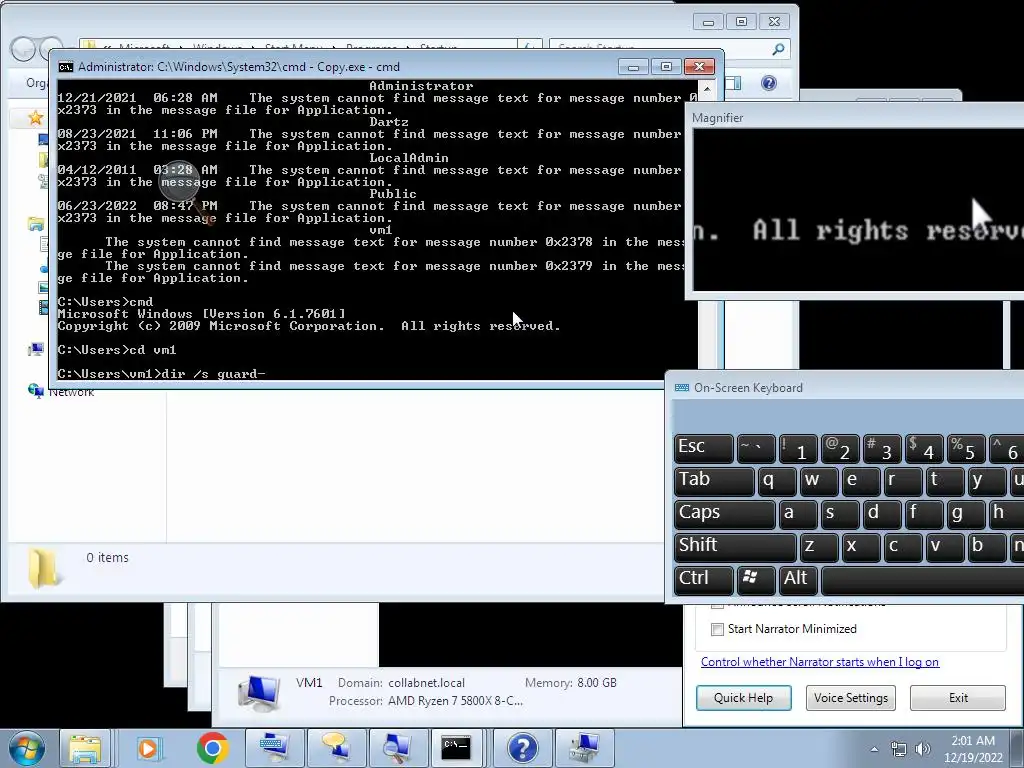Tap the w key on the On-Screen Keyboard
The image size is (1024, 768).
[818, 481]
